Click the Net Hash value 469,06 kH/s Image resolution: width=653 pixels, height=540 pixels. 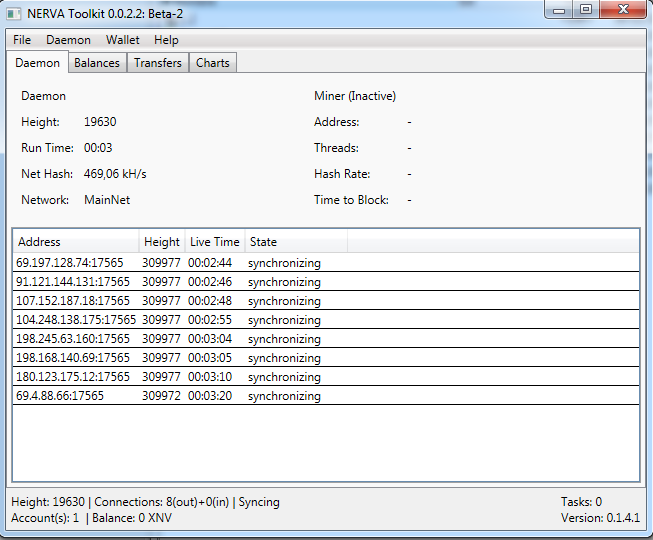[x=115, y=174]
